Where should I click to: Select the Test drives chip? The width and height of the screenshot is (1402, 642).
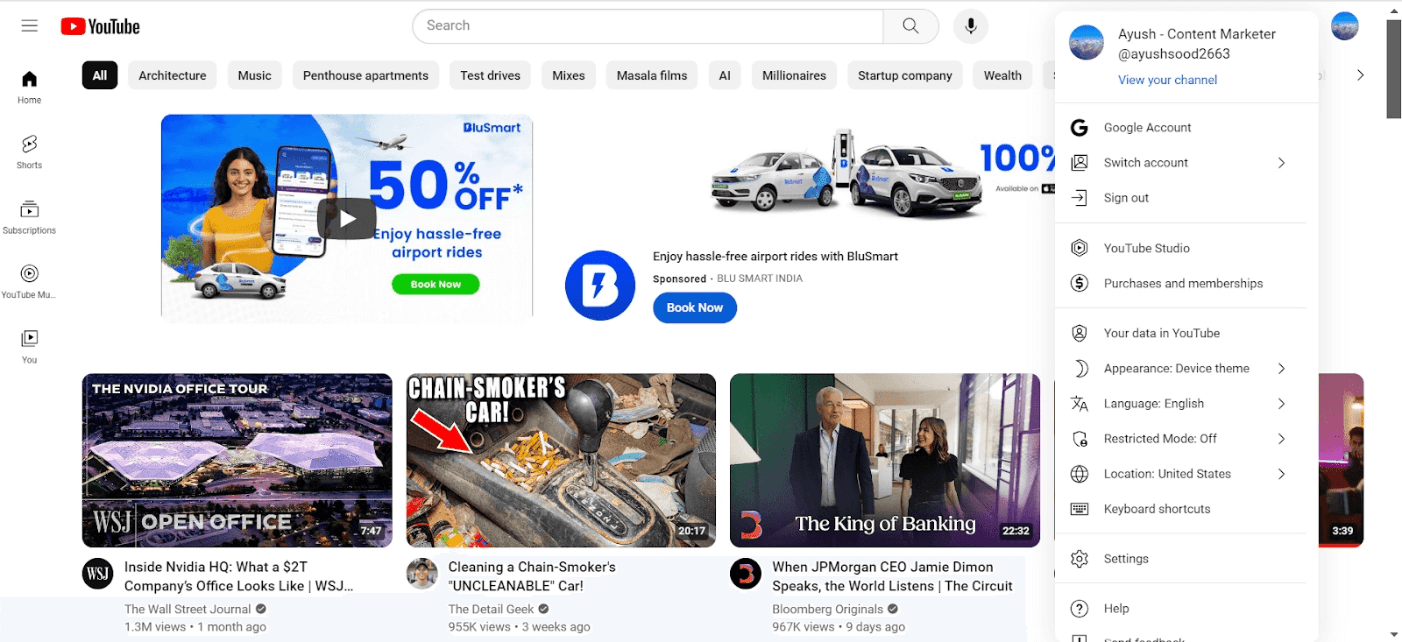click(x=490, y=75)
